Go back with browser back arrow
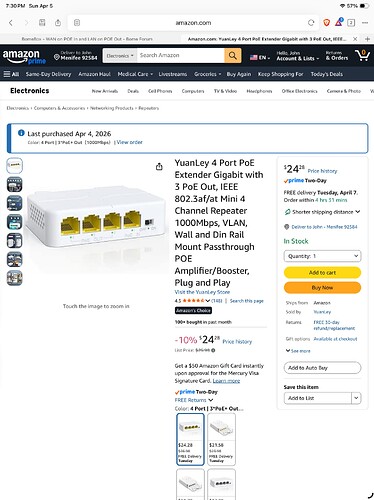Screen dimensions: 374x500 coord(11,23)
